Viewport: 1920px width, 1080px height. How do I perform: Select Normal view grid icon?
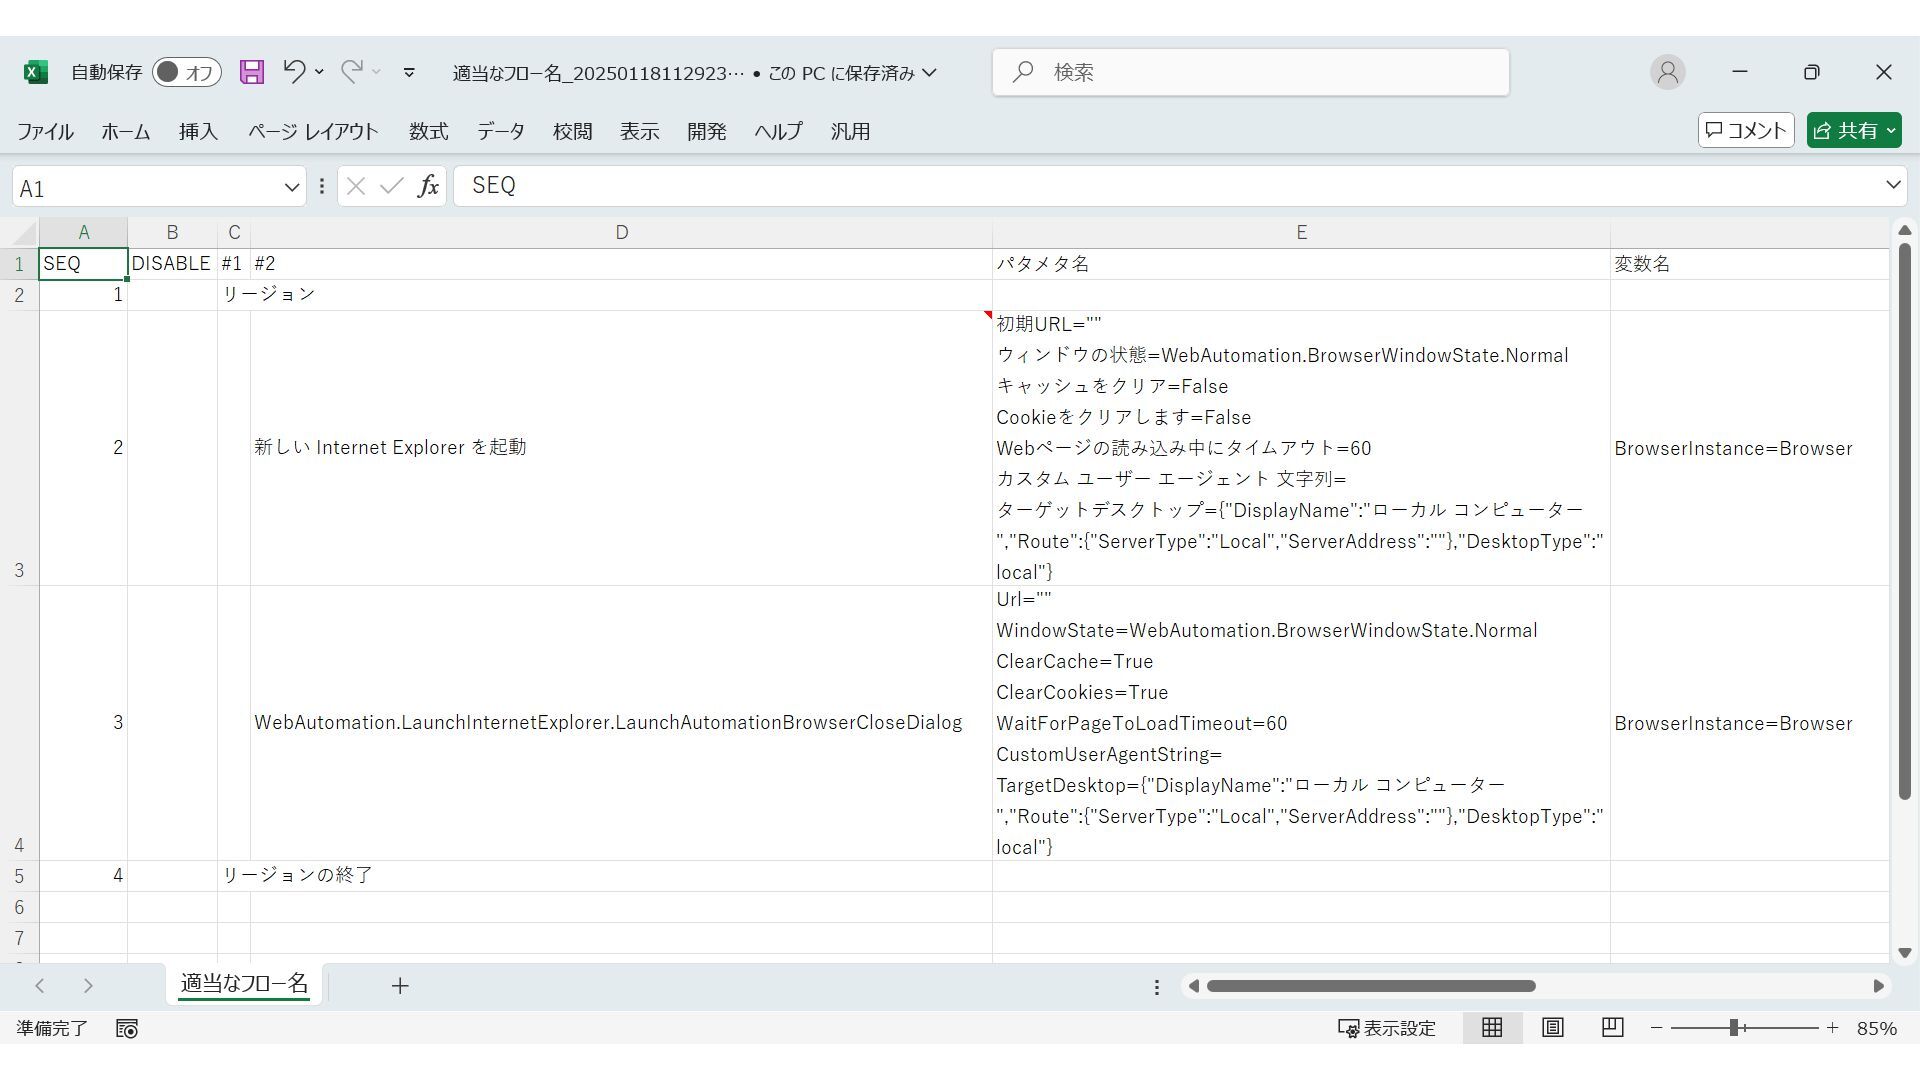click(x=1492, y=1028)
